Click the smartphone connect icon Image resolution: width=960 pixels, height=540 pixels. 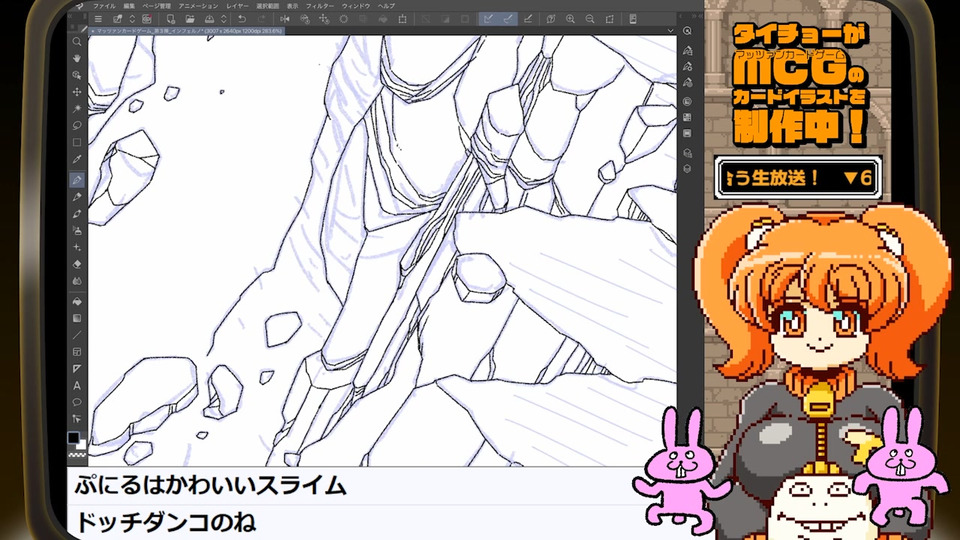(x=633, y=20)
